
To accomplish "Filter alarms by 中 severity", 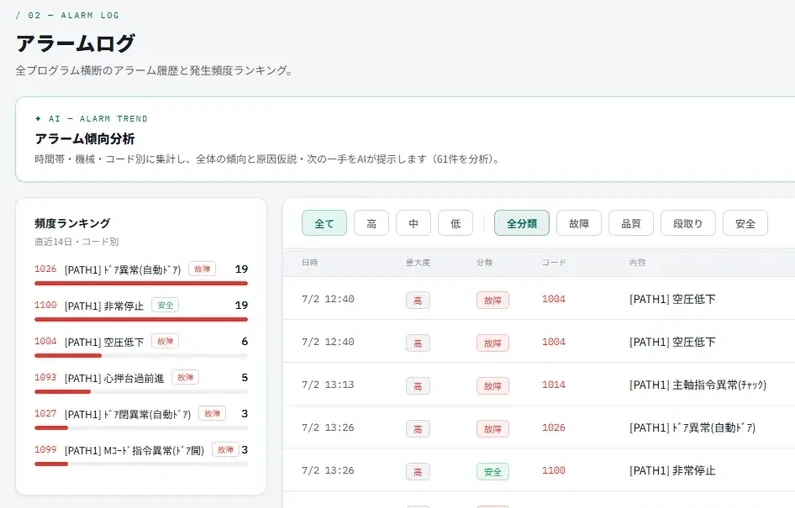I will [413, 223].
